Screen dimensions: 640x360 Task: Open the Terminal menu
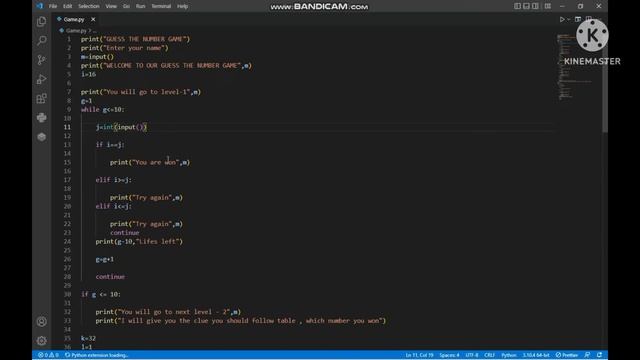(x=161, y=6)
